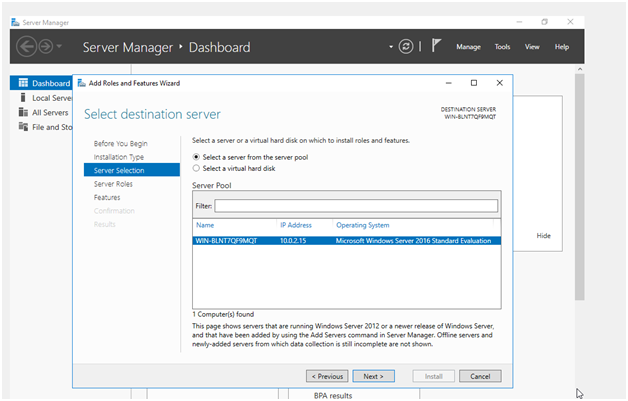Click IP address 10.0.2.15 cell
This screenshot has height=401, width=628.
click(x=293, y=241)
